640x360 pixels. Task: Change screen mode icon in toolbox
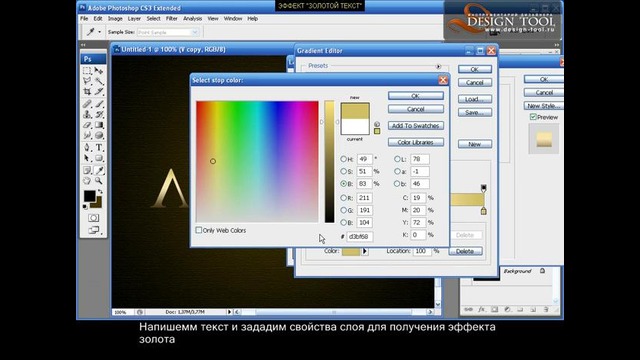tap(93, 230)
